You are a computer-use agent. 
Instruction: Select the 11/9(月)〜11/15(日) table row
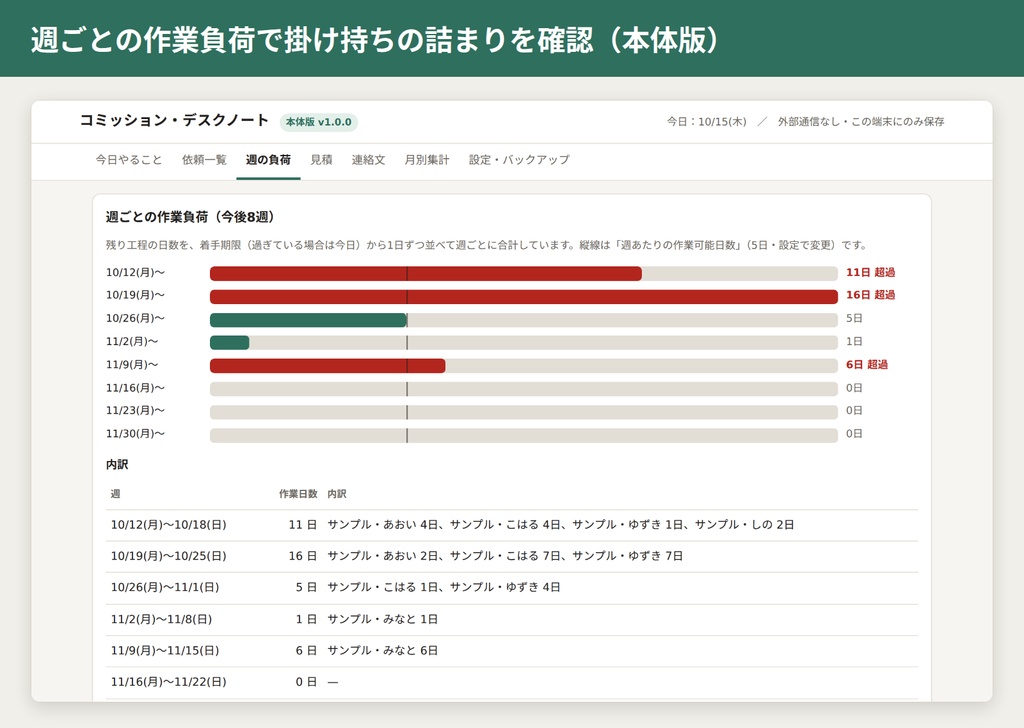tap(512, 651)
